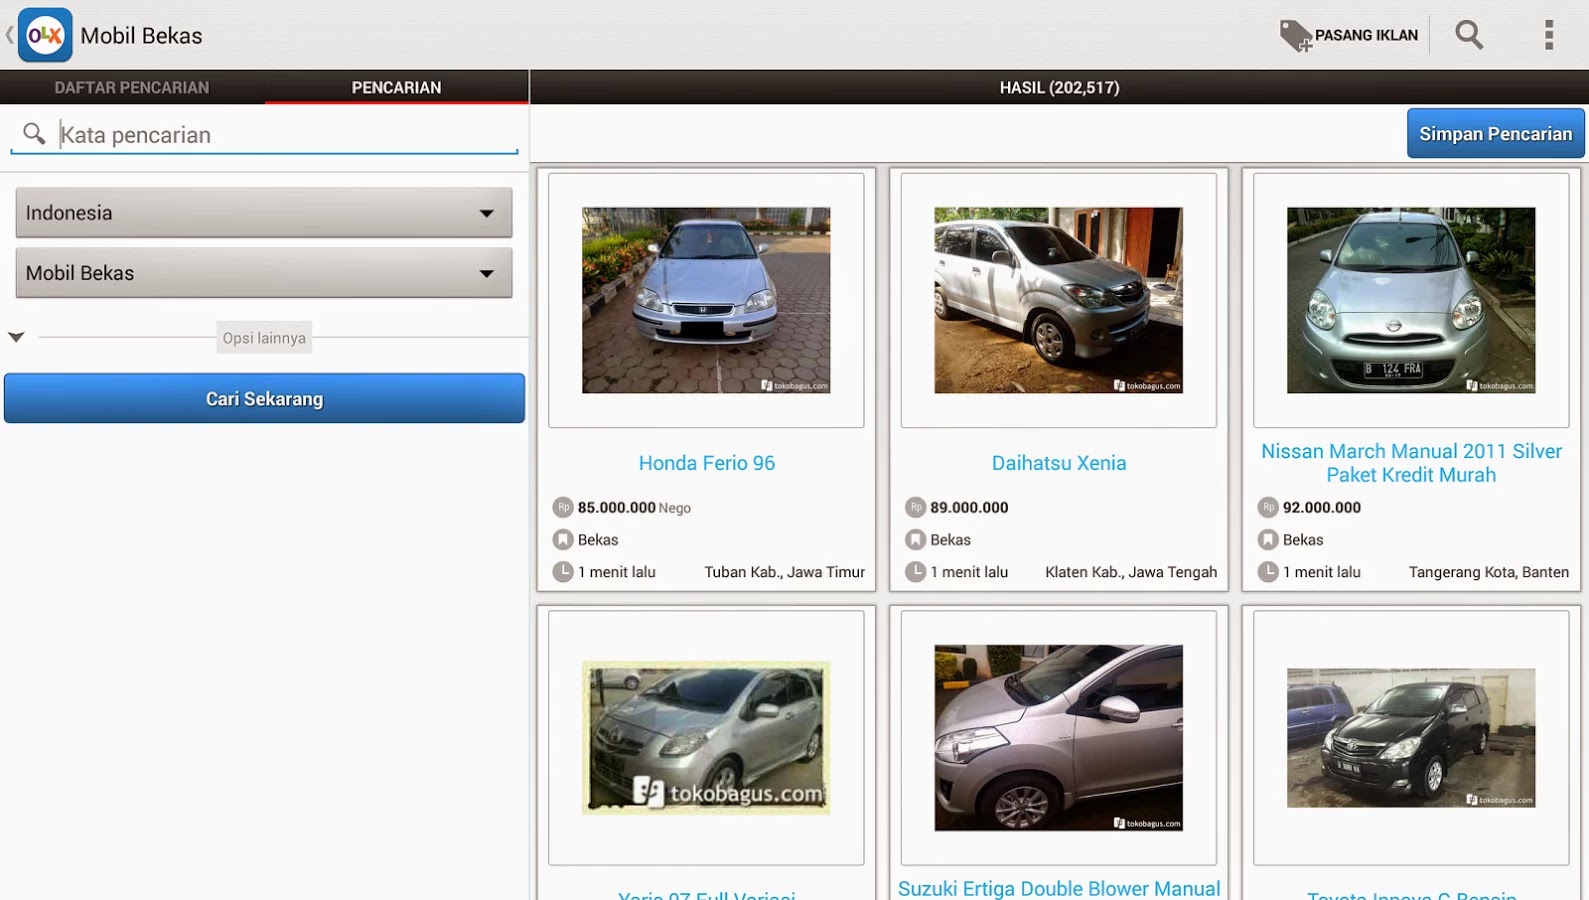Click clock icon on Daihatsu Xenia

pos(915,572)
